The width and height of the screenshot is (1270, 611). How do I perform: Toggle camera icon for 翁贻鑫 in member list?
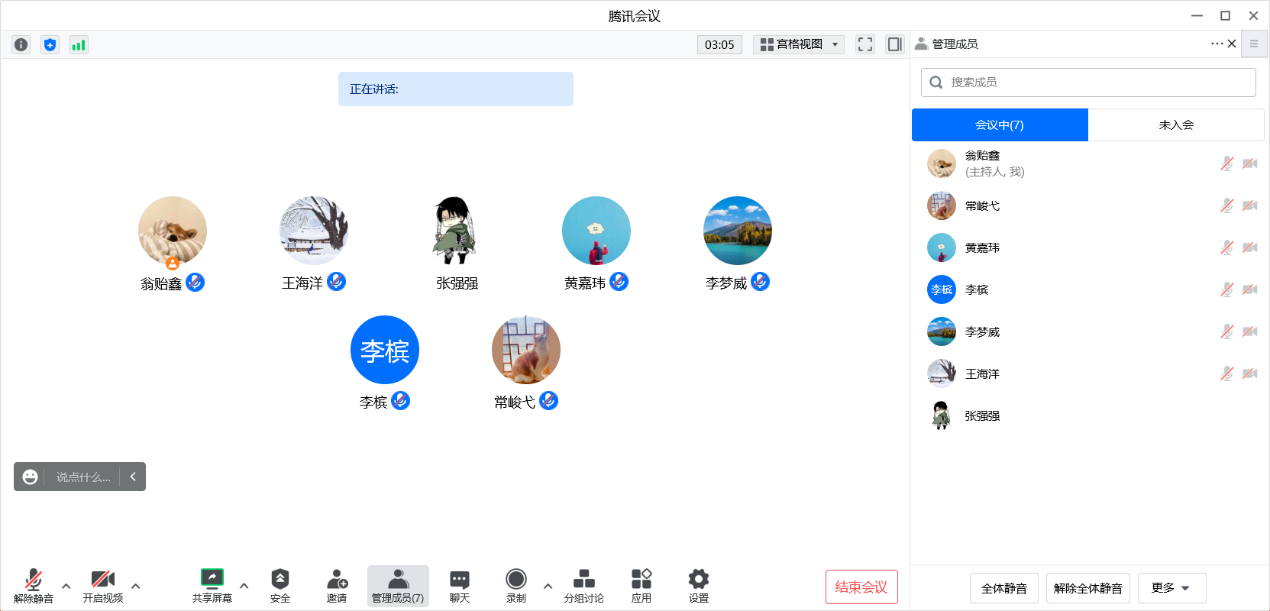(x=1249, y=164)
